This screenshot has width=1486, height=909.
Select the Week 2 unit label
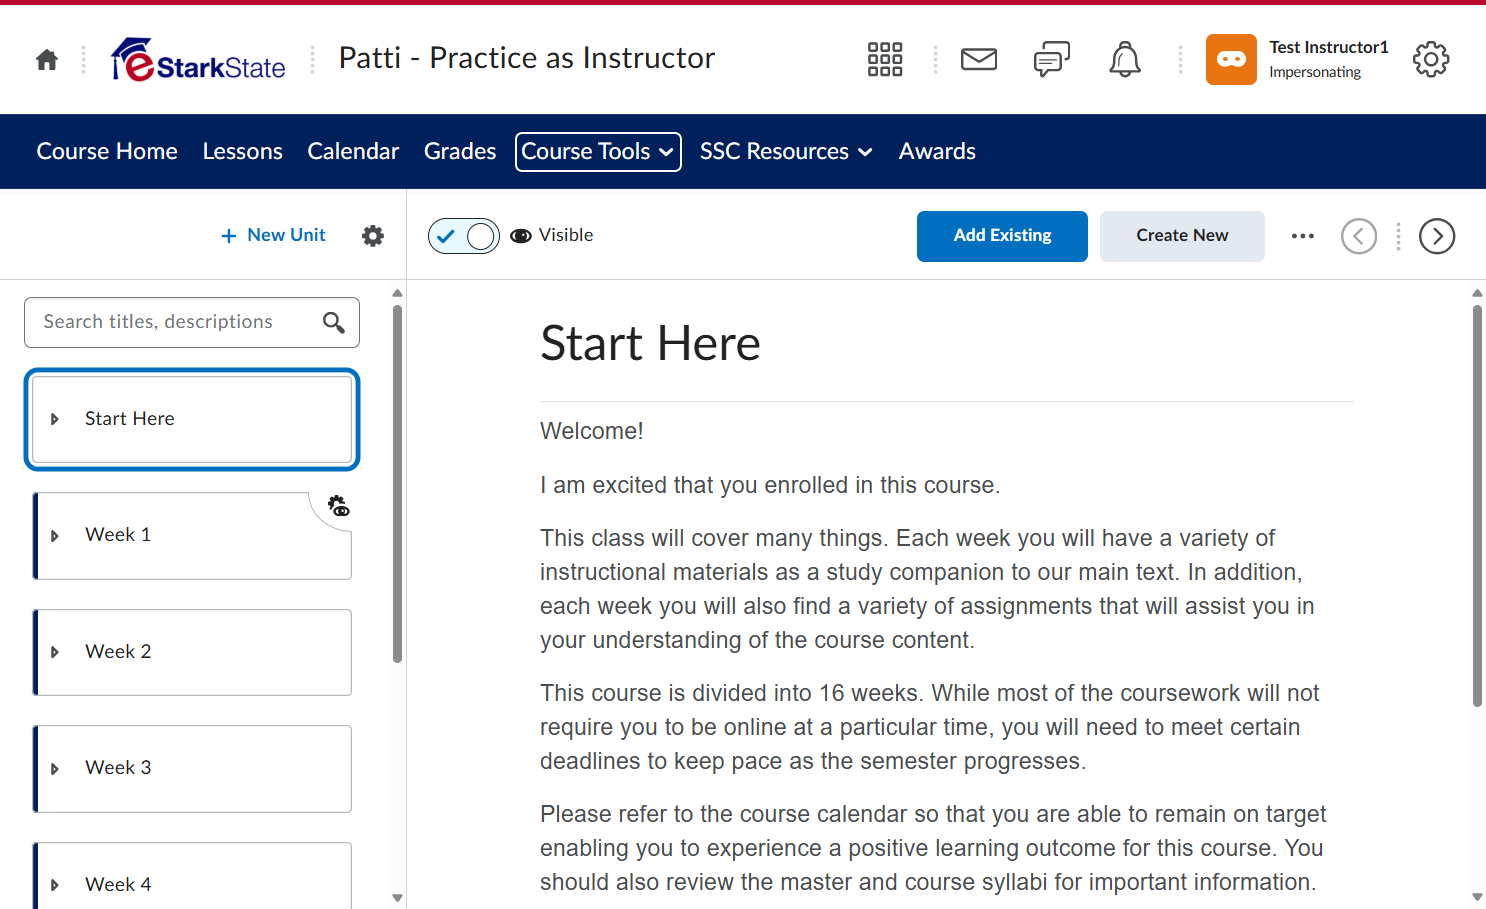click(118, 652)
